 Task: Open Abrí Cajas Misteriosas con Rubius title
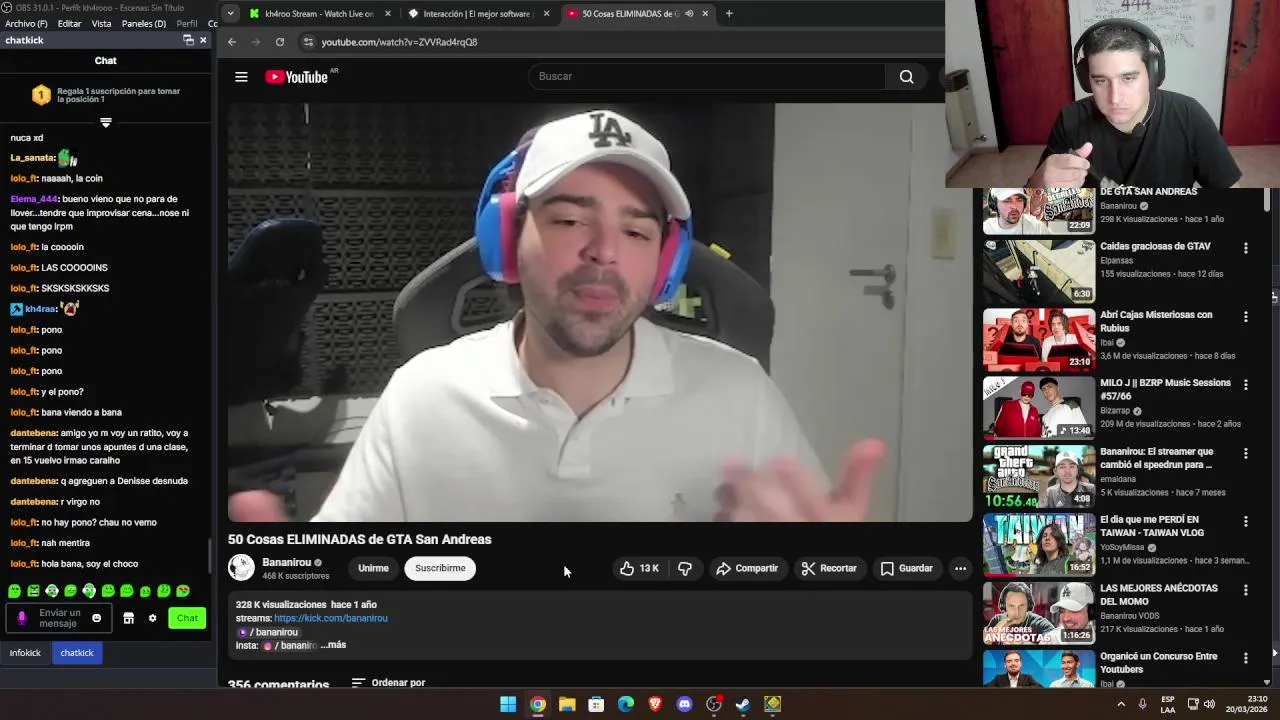(x=1156, y=321)
